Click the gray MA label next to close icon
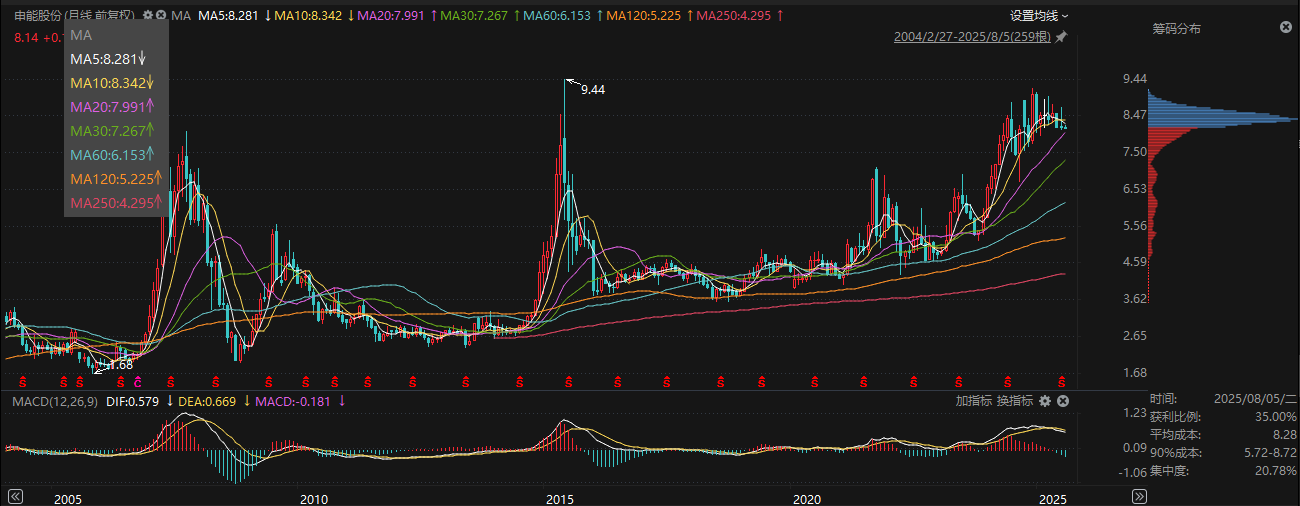The width and height of the screenshot is (1300, 506). coord(181,16)
